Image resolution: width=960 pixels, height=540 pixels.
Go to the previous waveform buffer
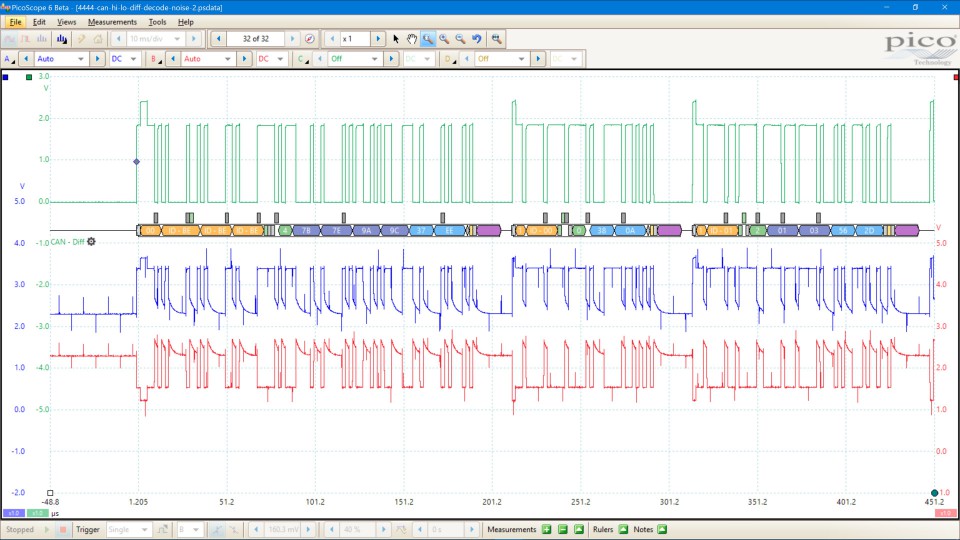click(x=218, y=39)
